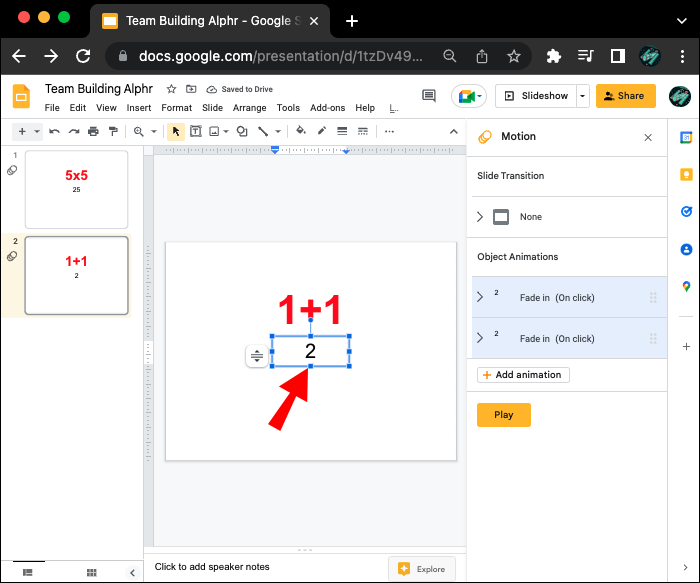Screen dimensions: 700x583
Task: Open the Border color pencil
Action: click(321, 131)
